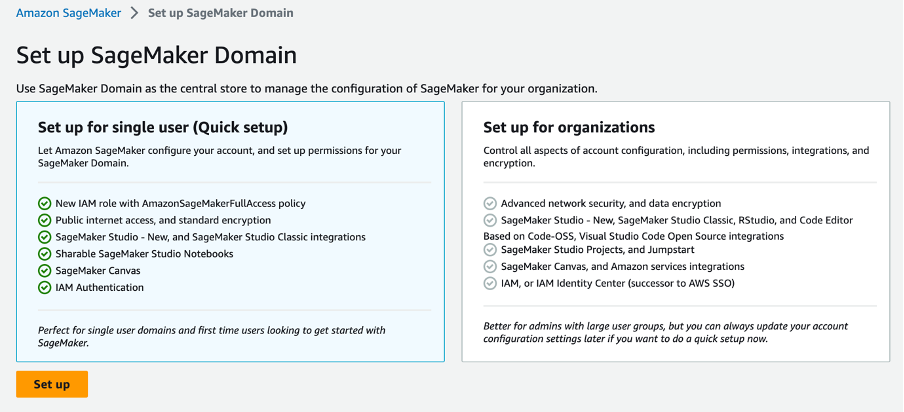Viewport: 904px width, 412px height.
Task: Click the grey check beside SageMaker Studio Classic, RStudio
Action: pos(490,220)
